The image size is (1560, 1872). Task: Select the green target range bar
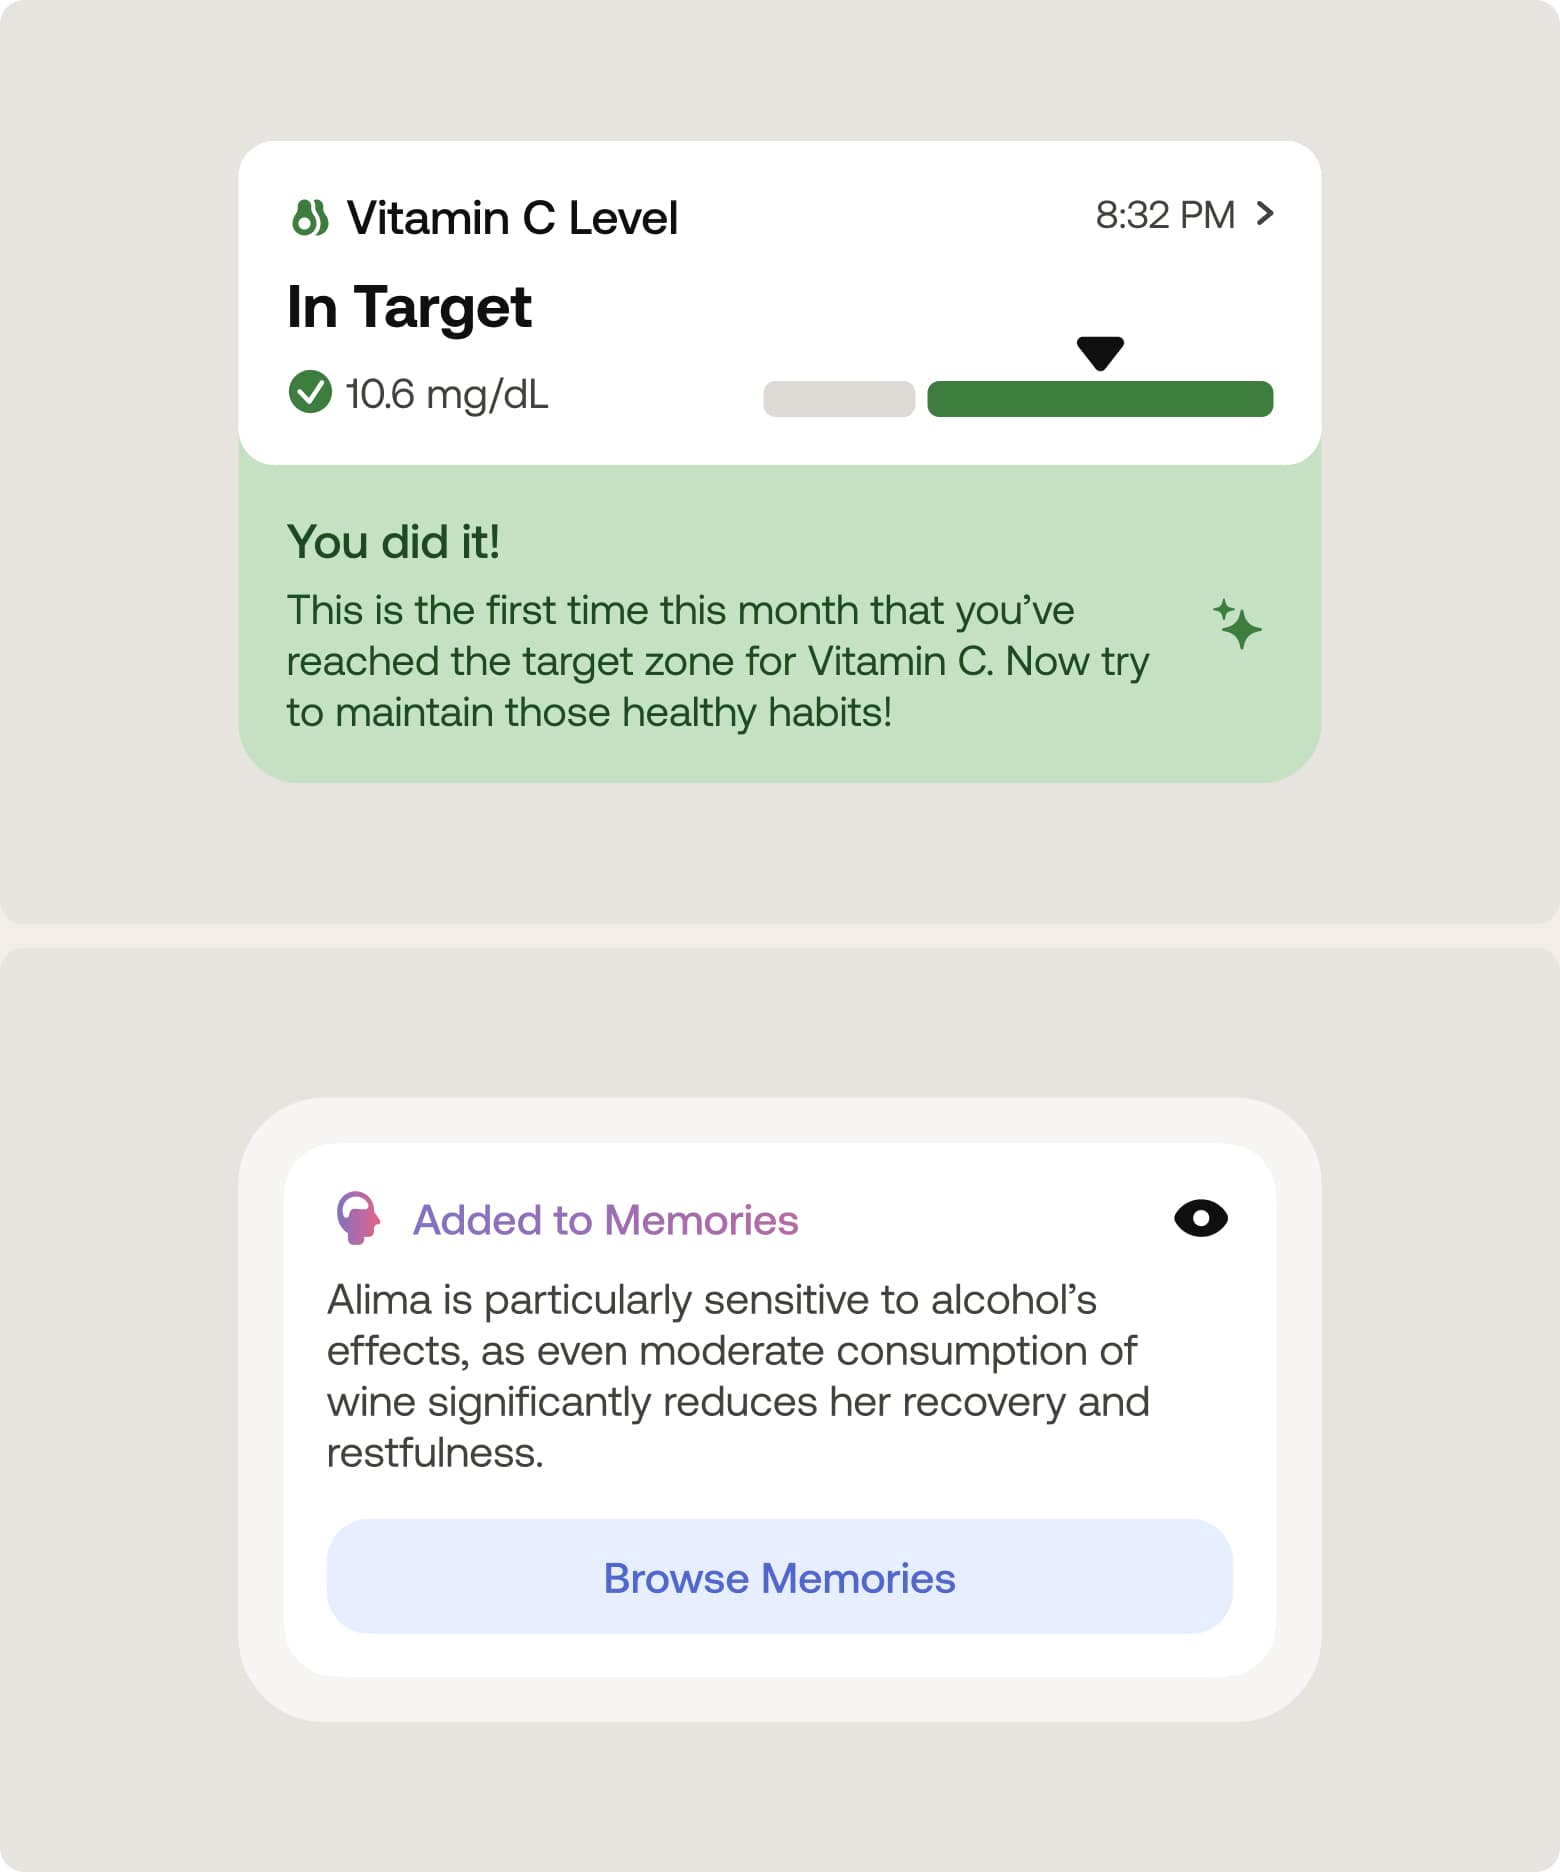(x=1100, y=398)
